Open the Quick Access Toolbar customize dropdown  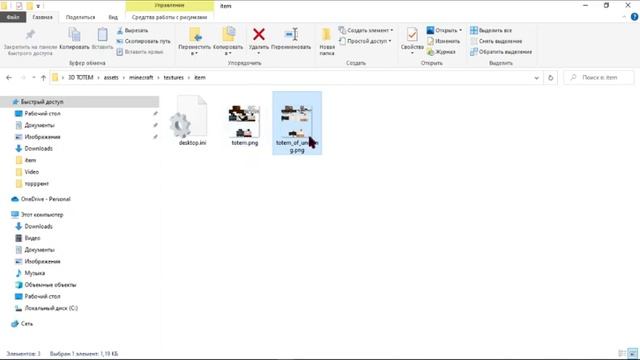[38, 6]
